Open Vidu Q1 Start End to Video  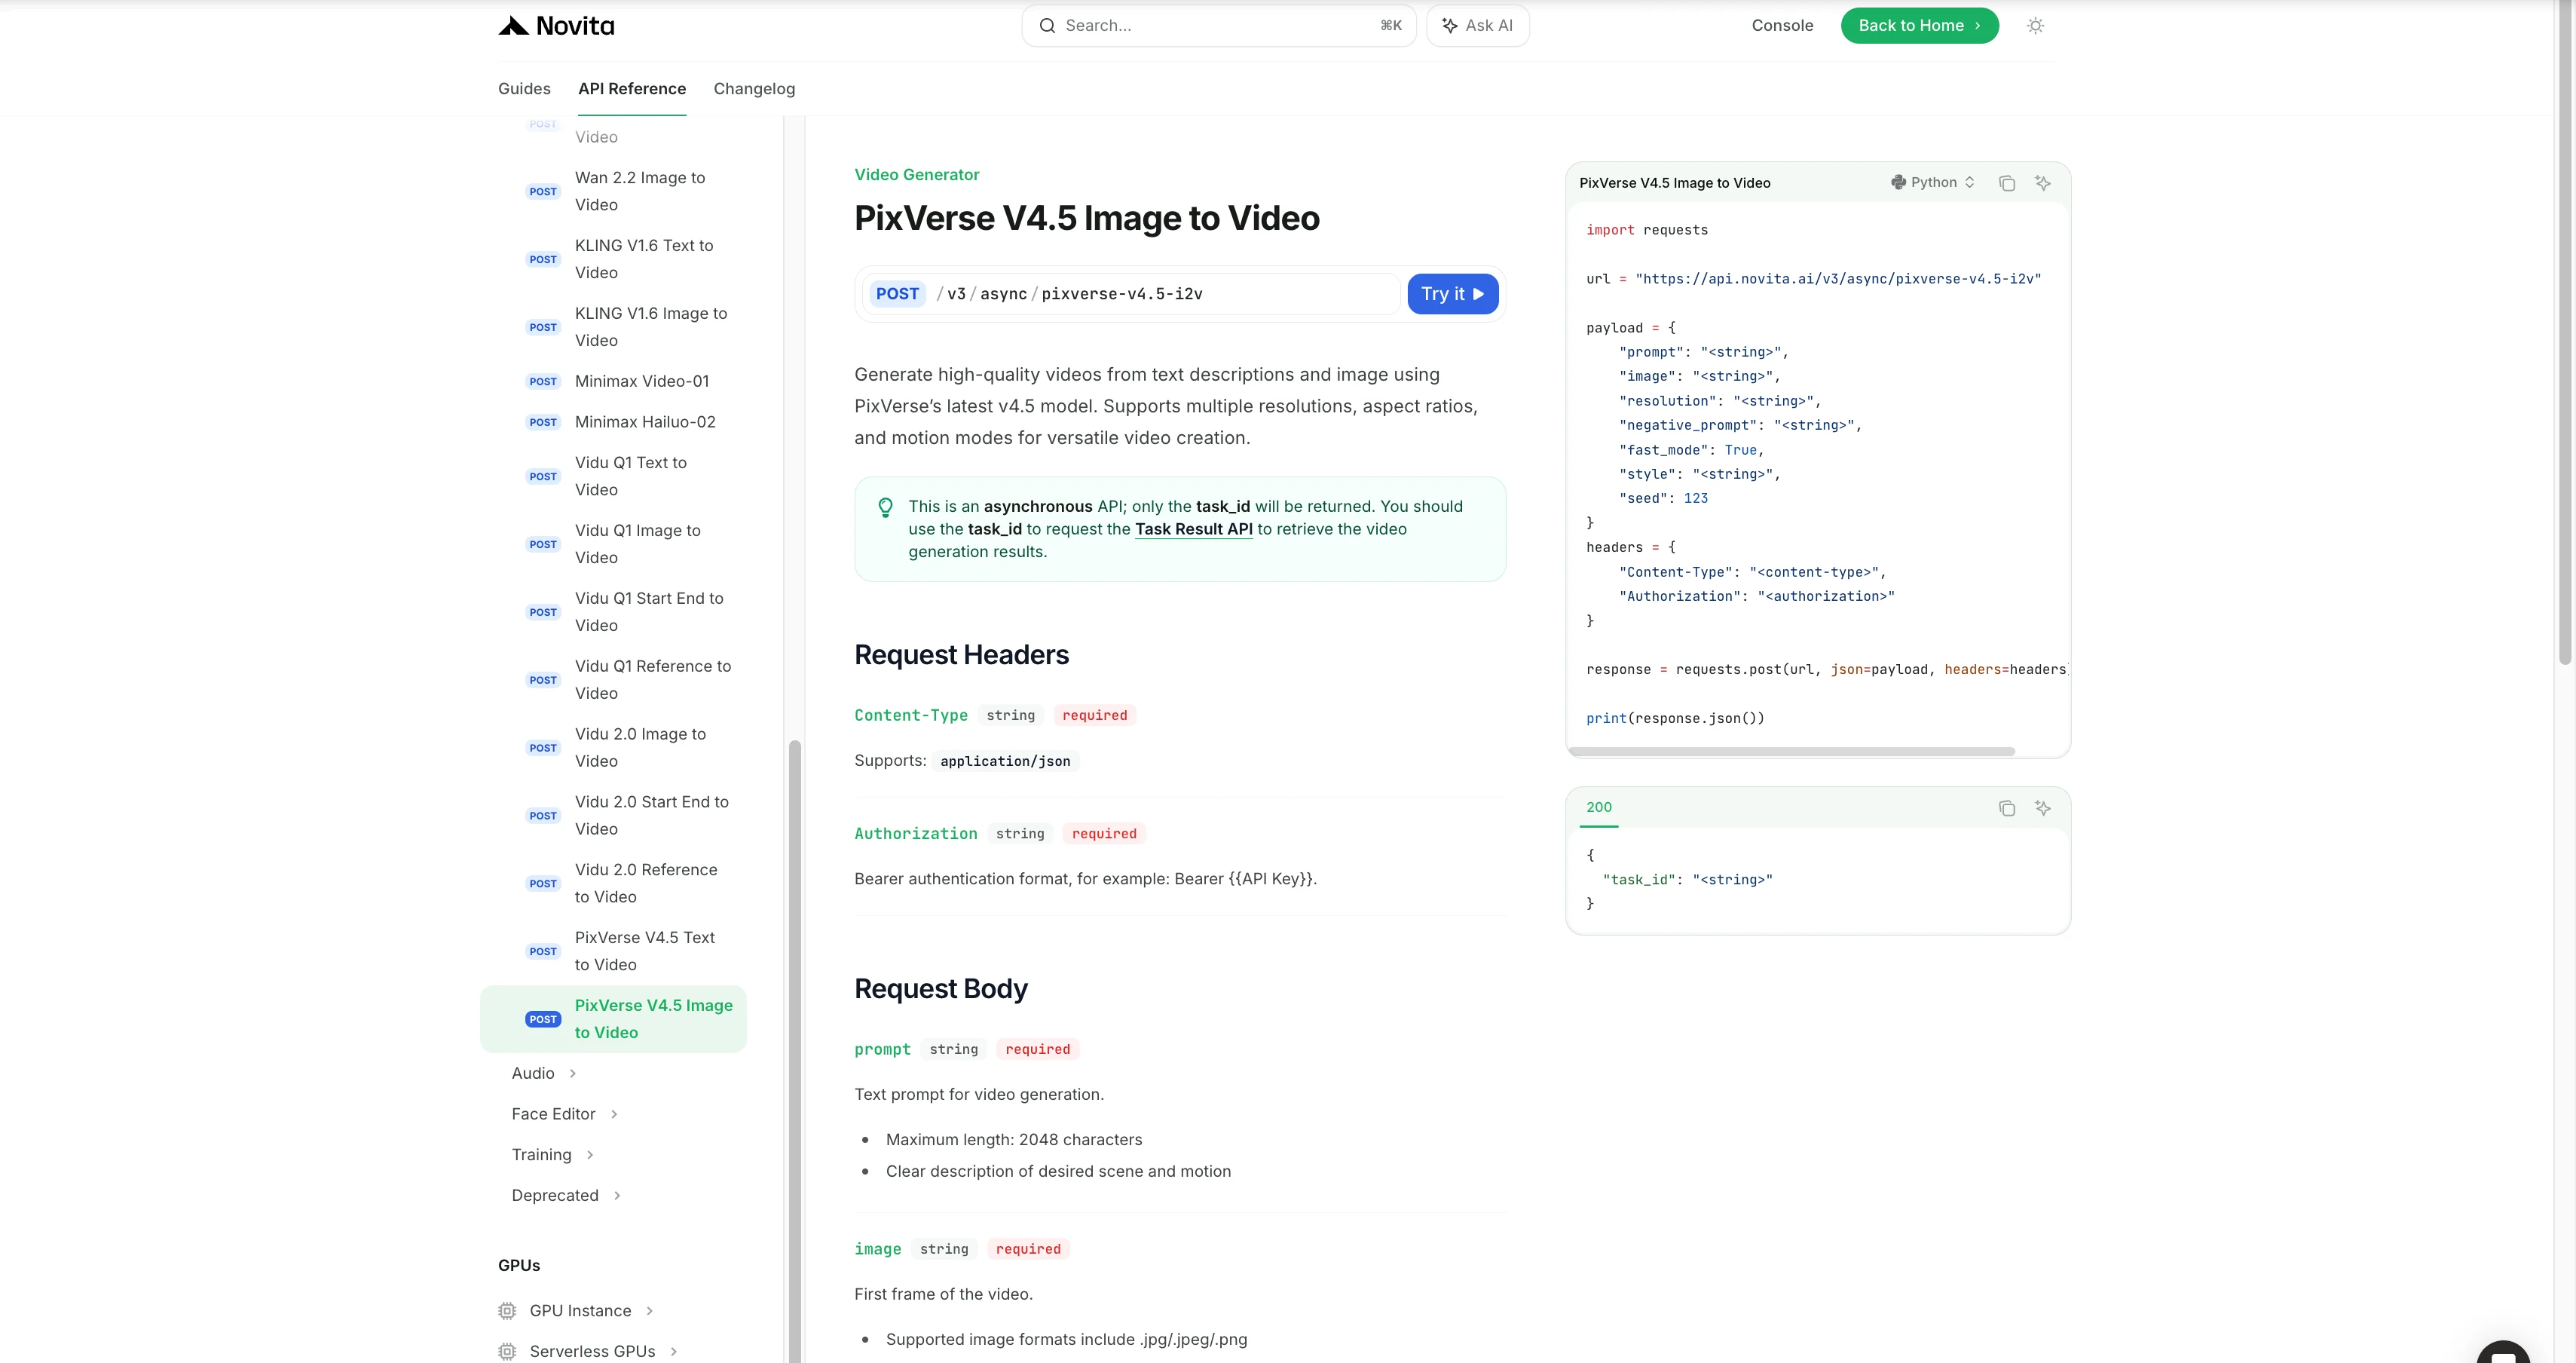pyautogui.click(x=648, y=613)
